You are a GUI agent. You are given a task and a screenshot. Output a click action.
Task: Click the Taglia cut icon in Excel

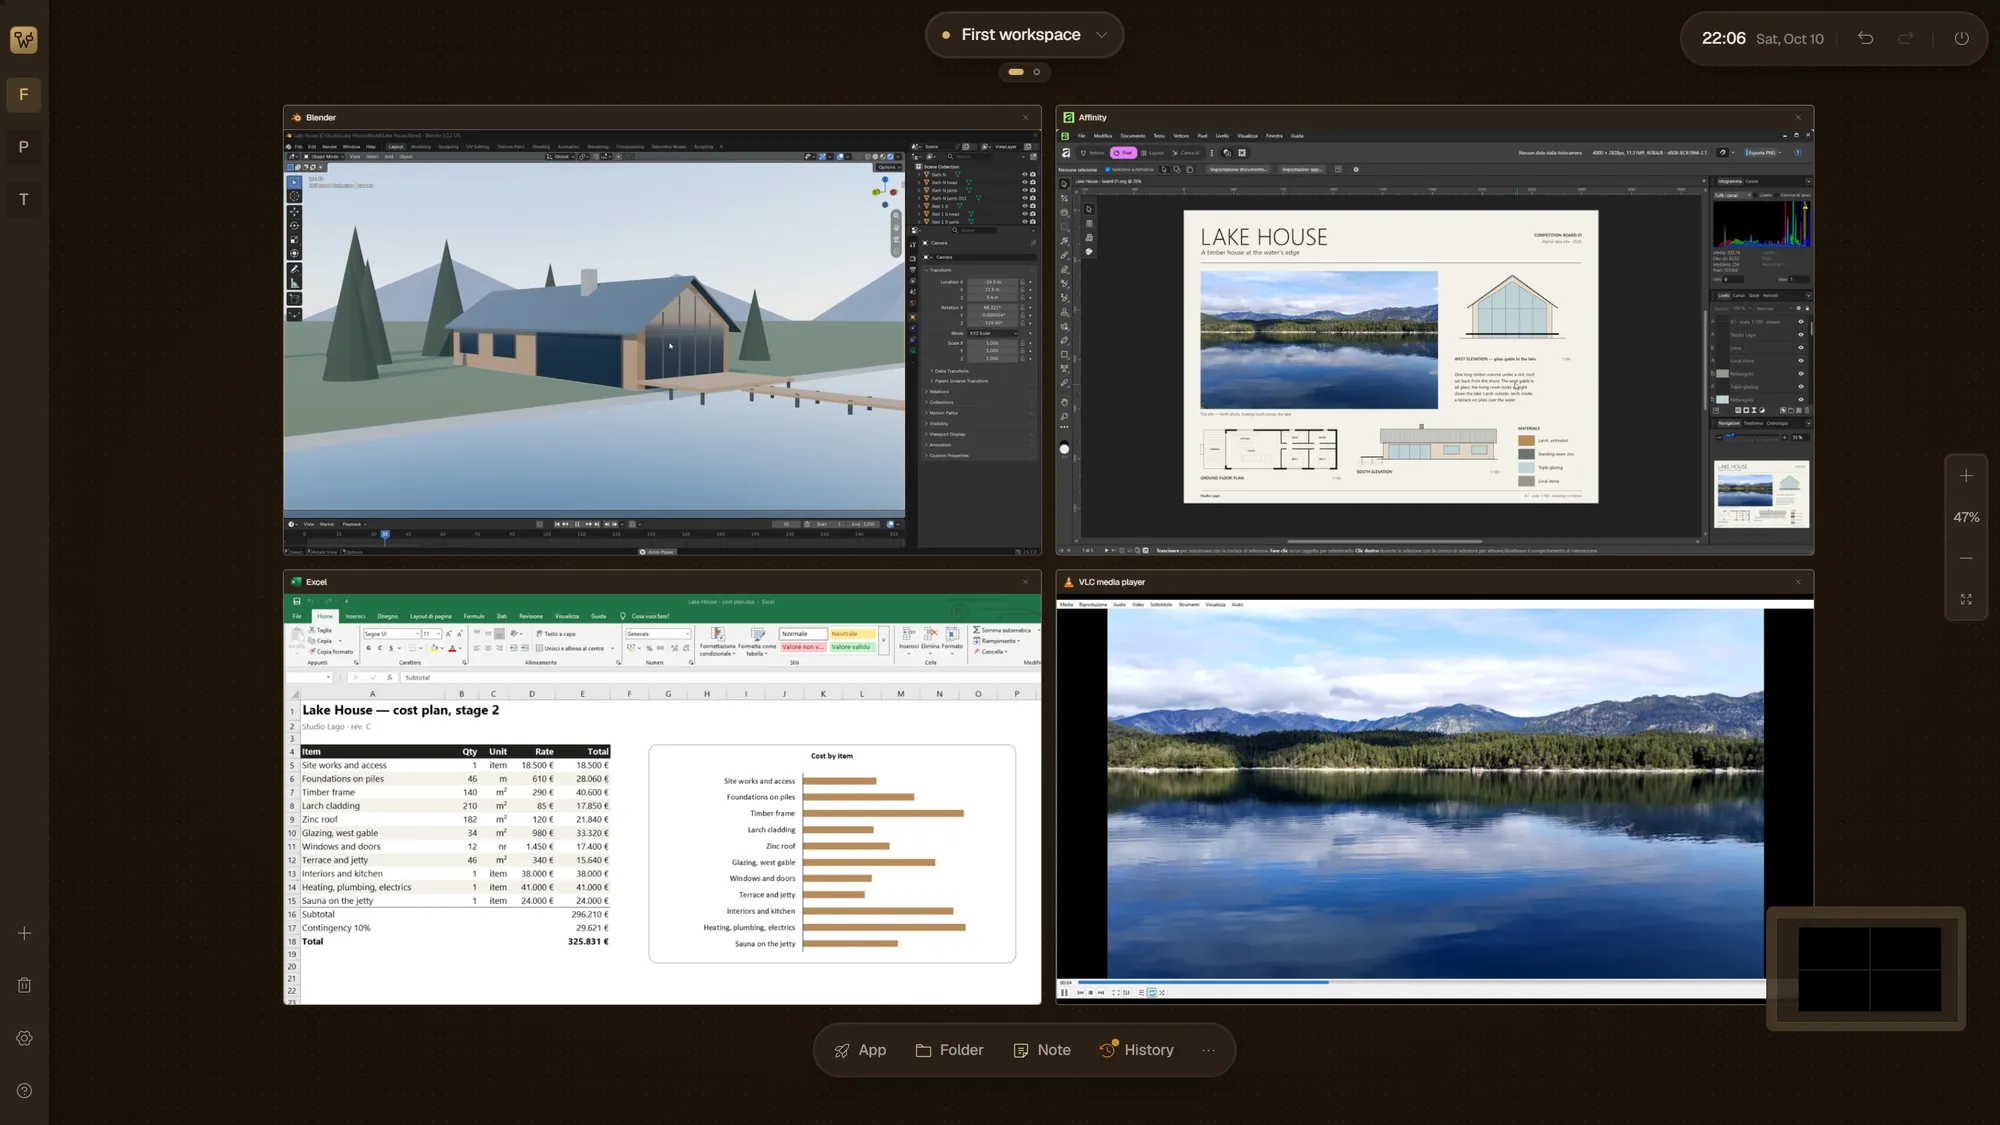coord(312,630)
